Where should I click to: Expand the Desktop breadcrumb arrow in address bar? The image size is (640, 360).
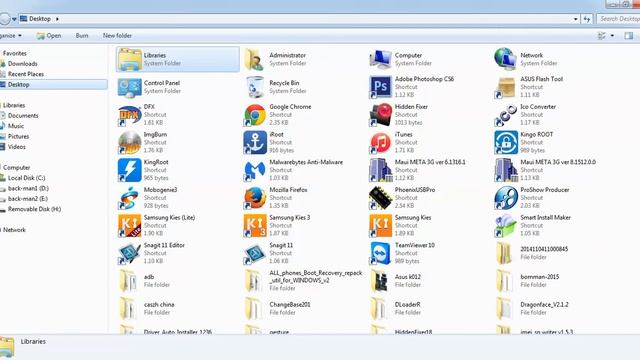(x=57, y=19)
